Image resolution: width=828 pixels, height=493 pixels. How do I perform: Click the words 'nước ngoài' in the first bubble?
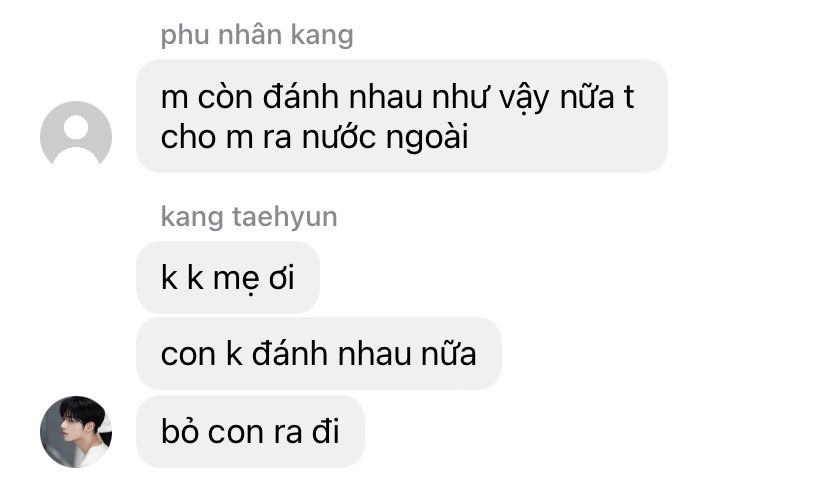[x=385, y=137]
